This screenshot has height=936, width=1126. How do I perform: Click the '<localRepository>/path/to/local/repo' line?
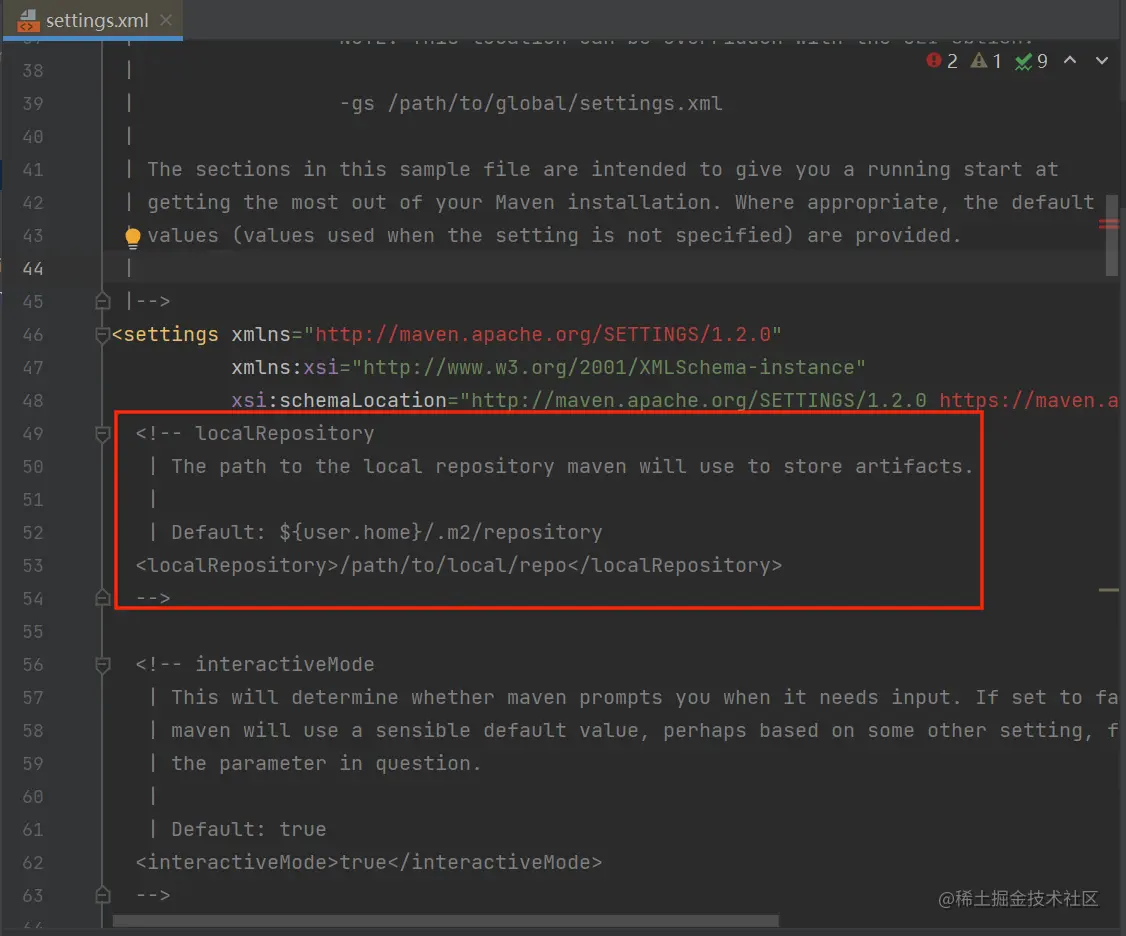(x=459, y=566)
